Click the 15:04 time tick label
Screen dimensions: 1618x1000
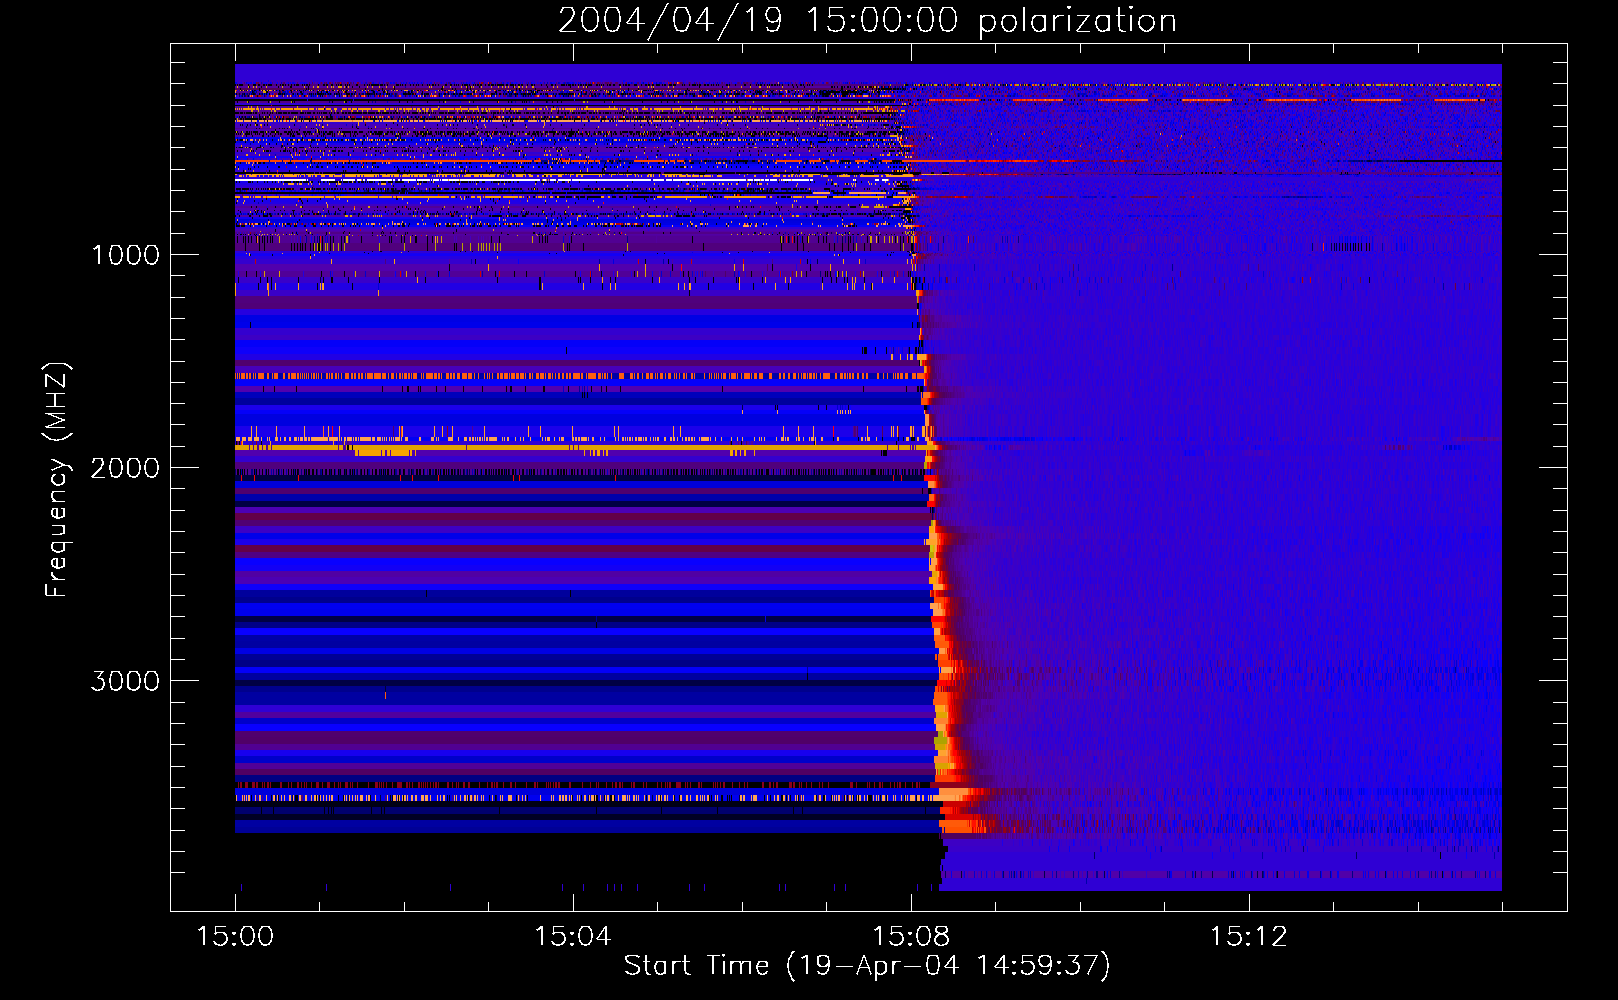(572, 937)
